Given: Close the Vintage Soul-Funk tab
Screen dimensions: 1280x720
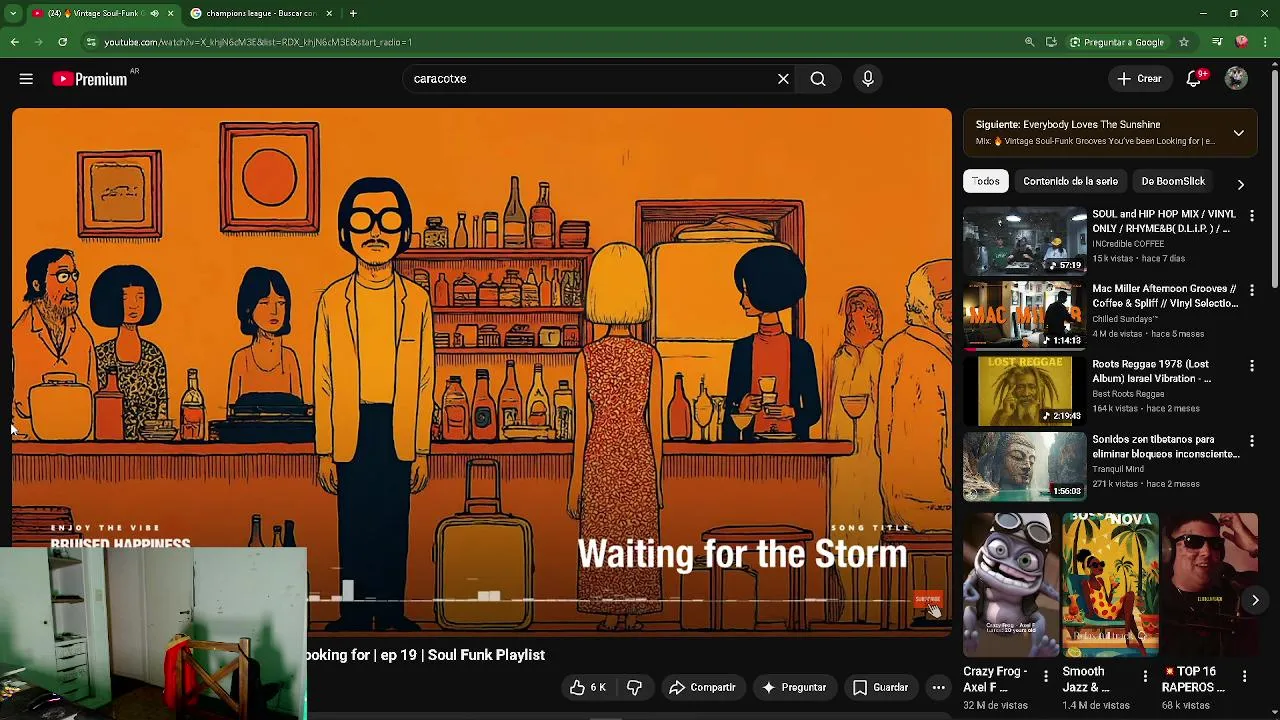Looking at the screenshot, I should pos(170,13).
